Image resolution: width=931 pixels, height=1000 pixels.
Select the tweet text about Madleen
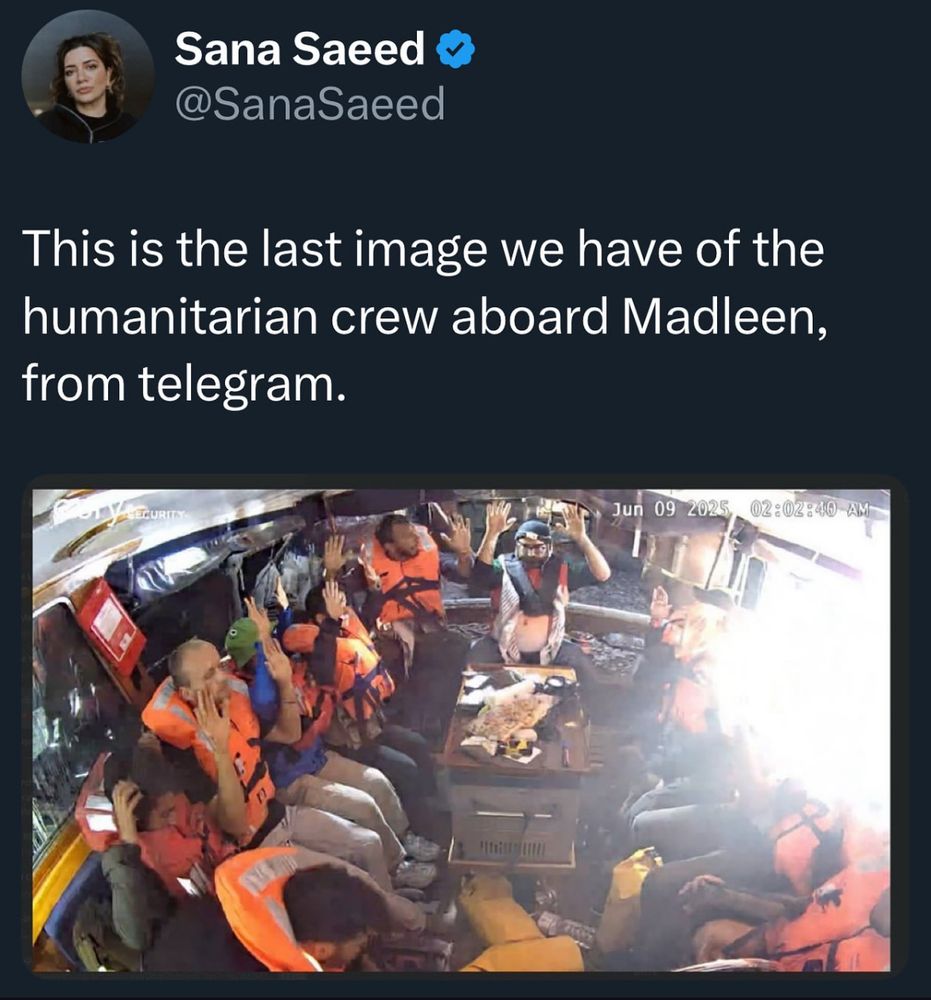point(425,317)
